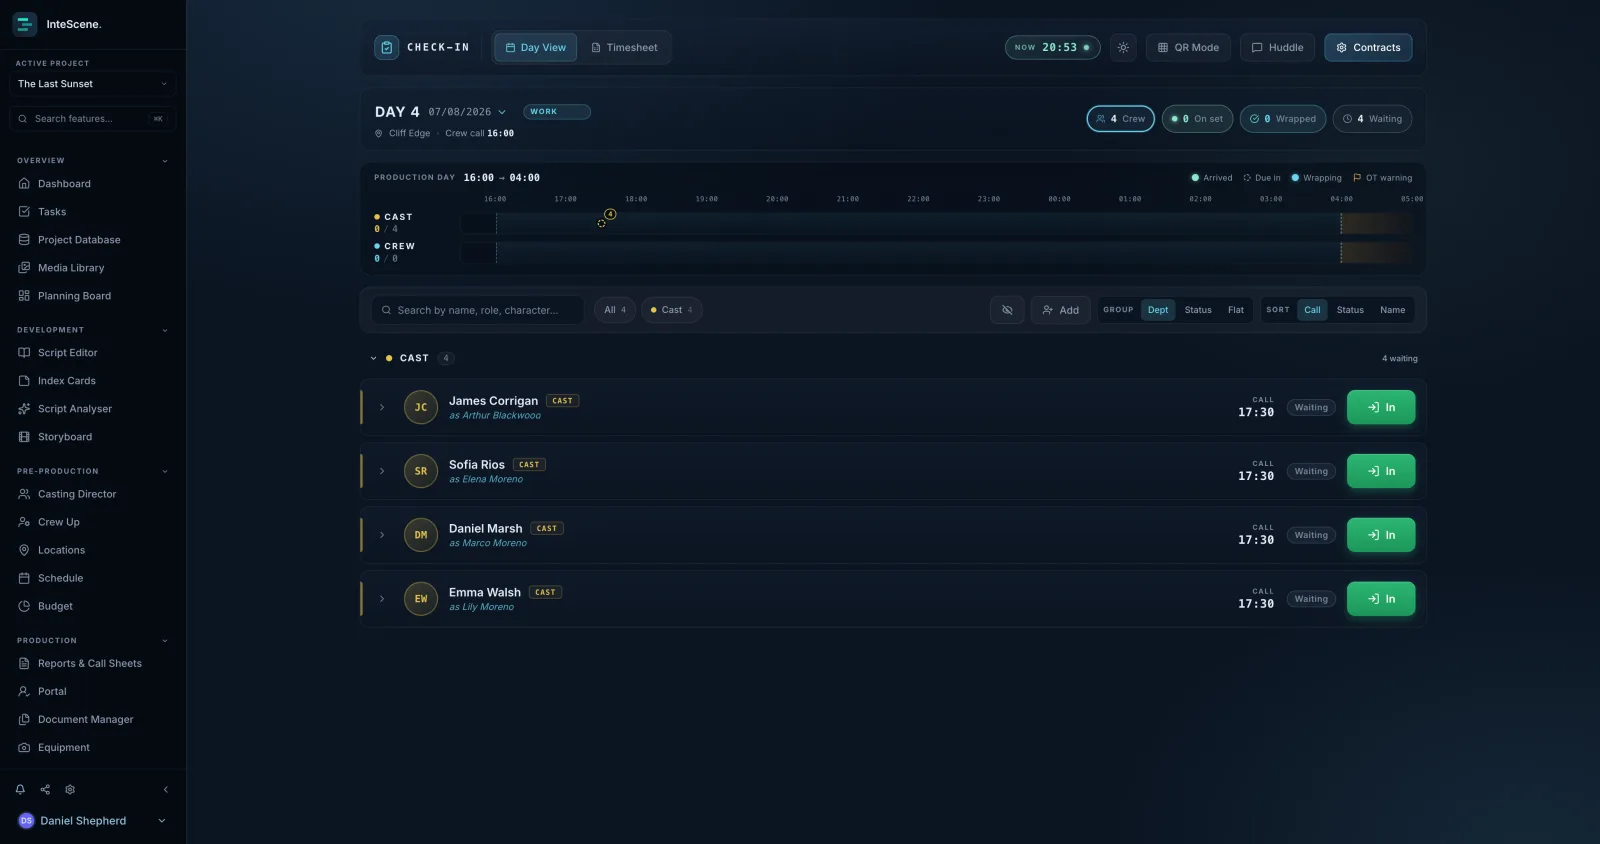This screenshot has width=1600, height=844.
Task: Open QR Mode
Action: pos(1188,47)
